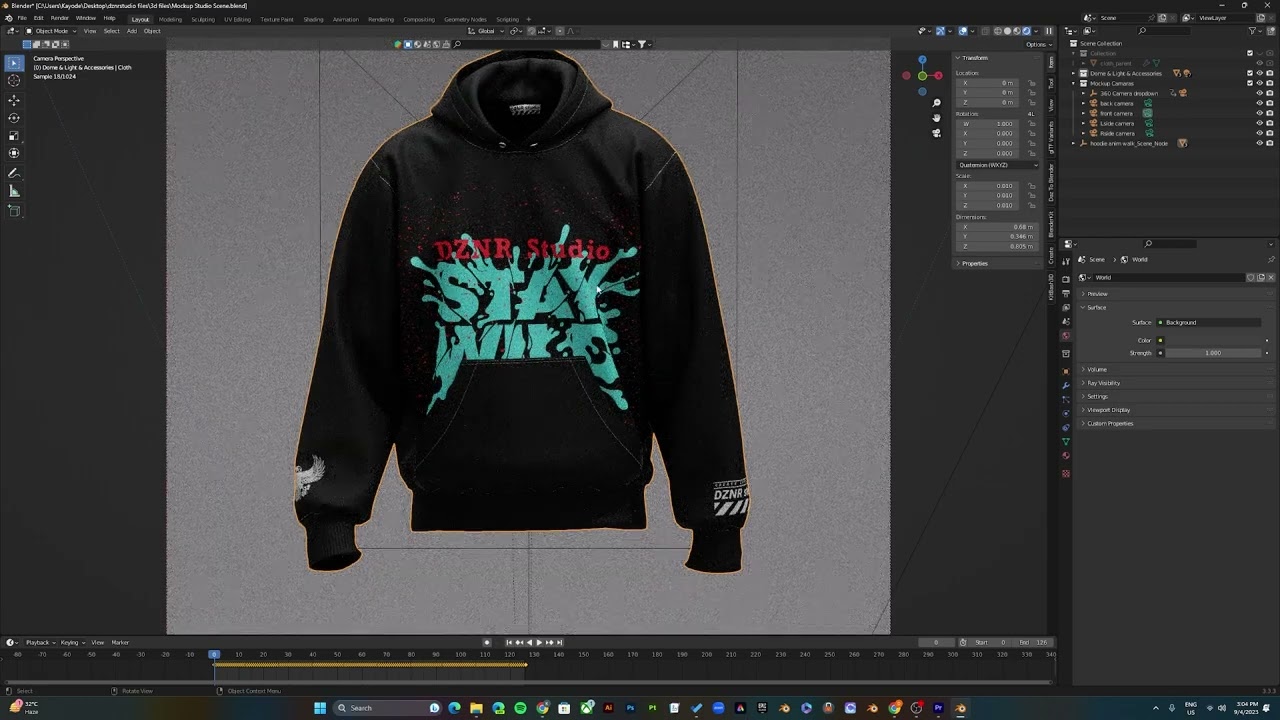Hide front camera in viewport

[x=1259, y=113]
